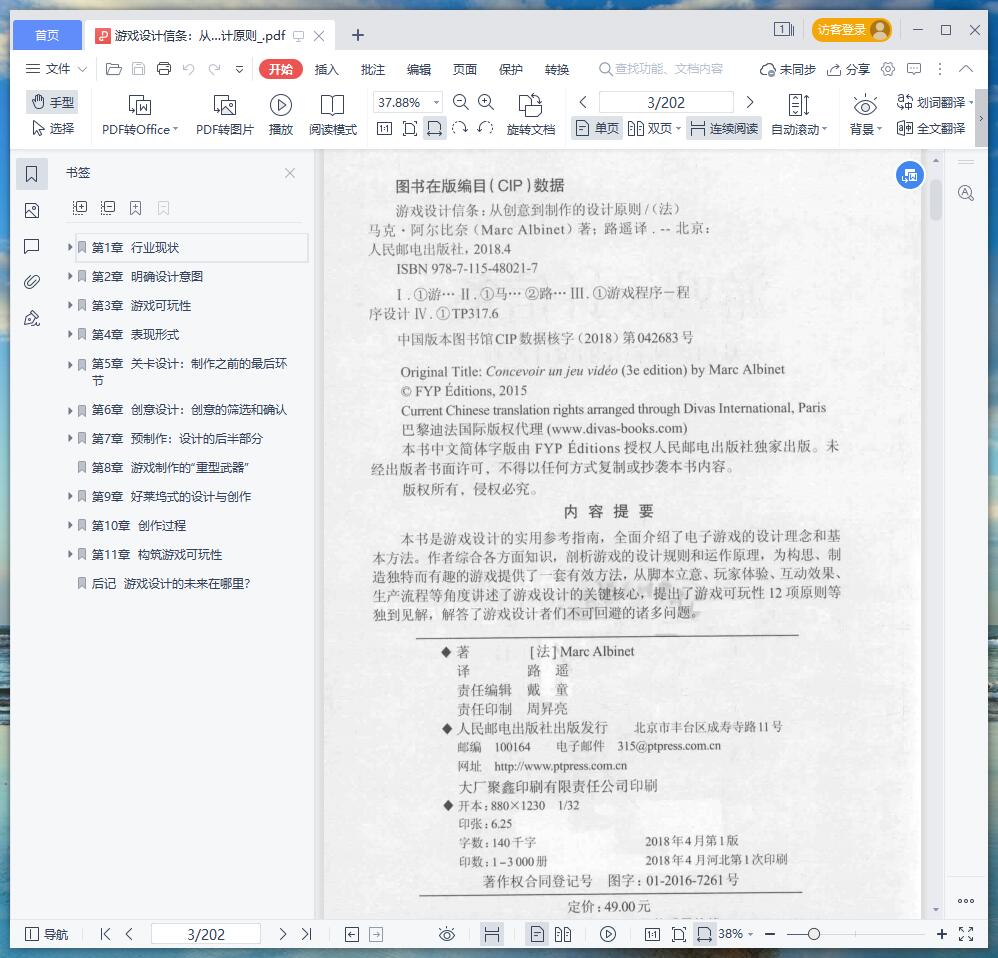The image size is (998, 958).
Task: Zoom in using magnifier plus icon
Action: (x=486, y=102)
